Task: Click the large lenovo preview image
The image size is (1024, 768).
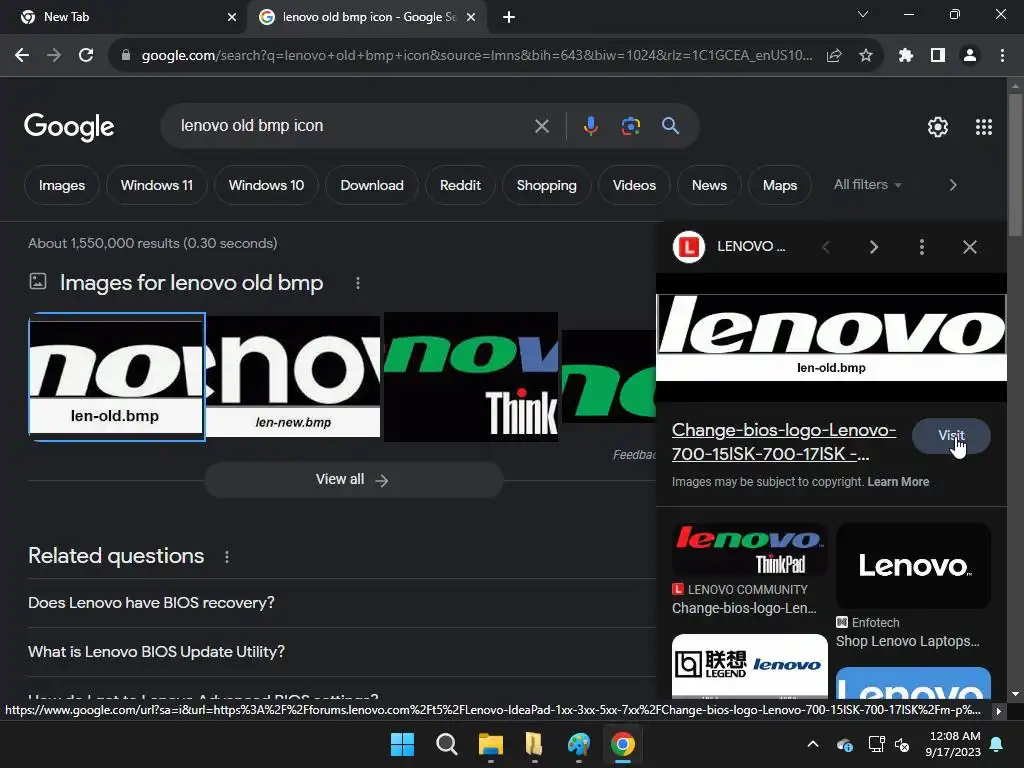Action: point(831,337)
